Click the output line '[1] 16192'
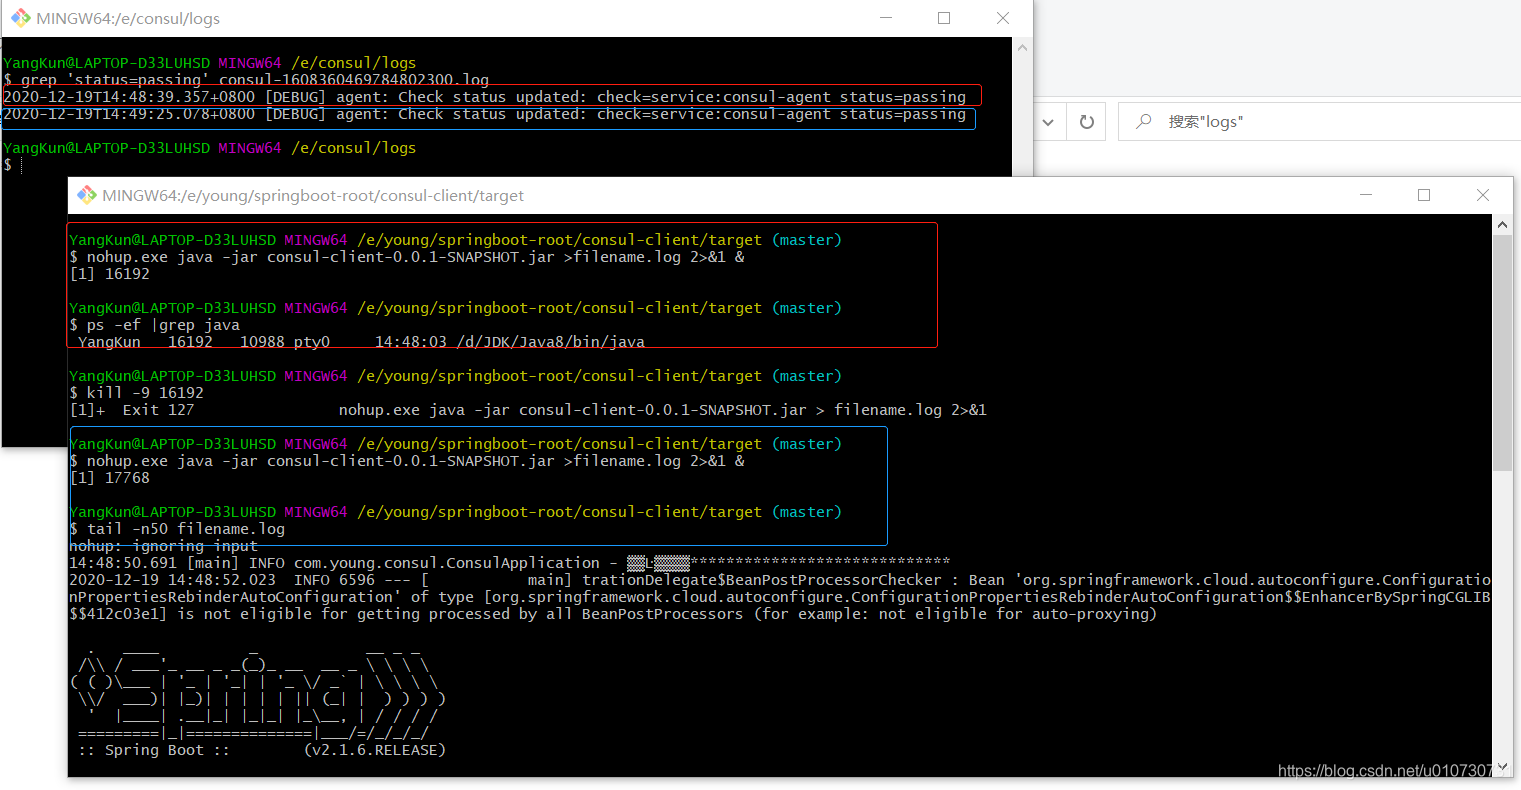The image size is (1521, 790). click(x=110, y=274)
